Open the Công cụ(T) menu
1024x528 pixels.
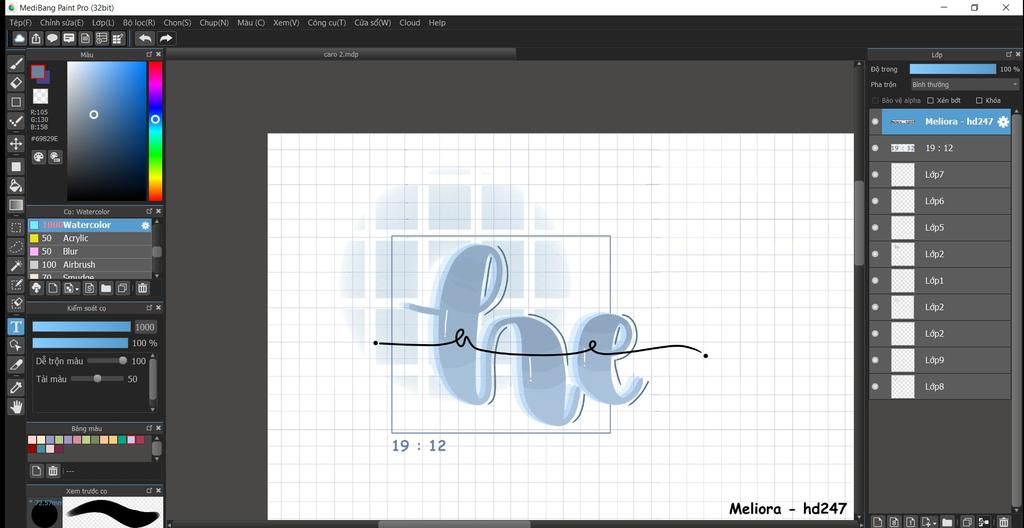point(327,22)
